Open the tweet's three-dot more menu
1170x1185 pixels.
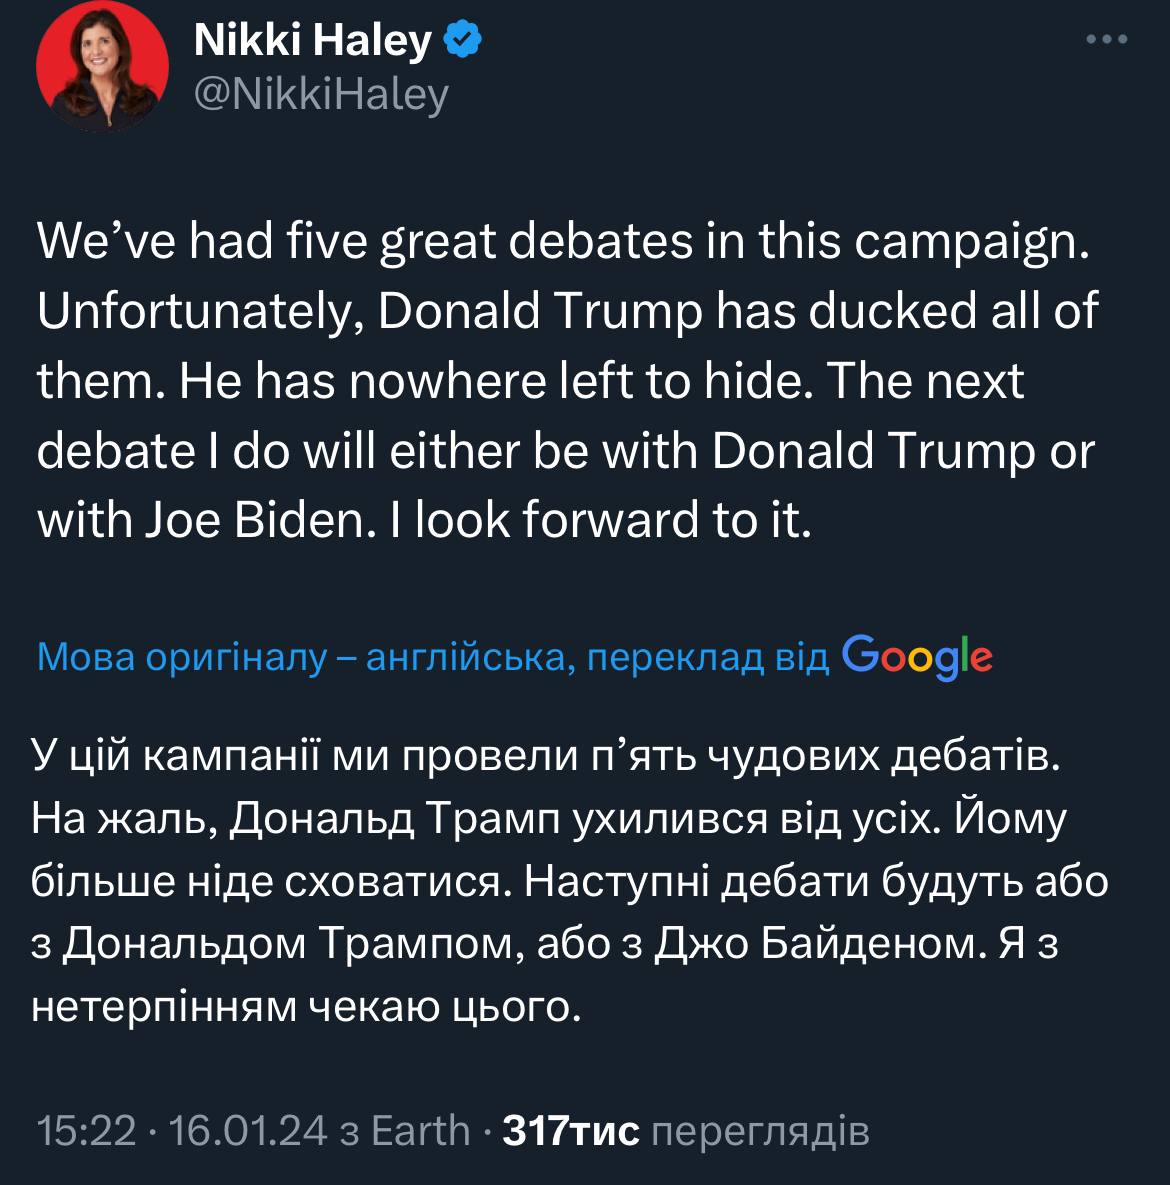click(x=1107, y=41)
